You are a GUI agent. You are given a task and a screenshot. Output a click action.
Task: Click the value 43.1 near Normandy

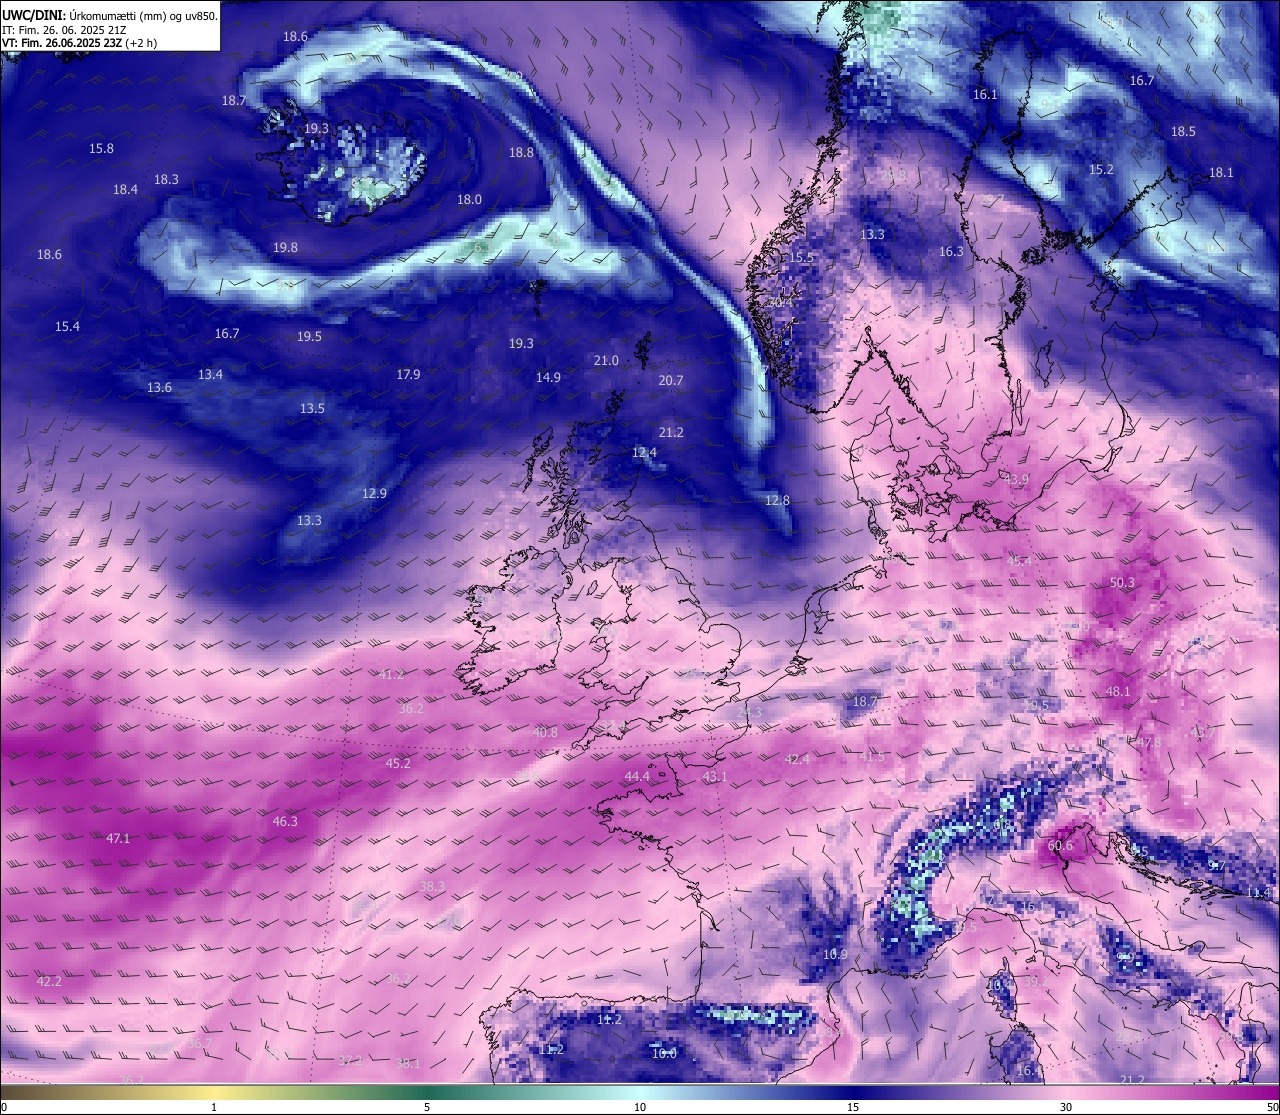pos(715,776)
